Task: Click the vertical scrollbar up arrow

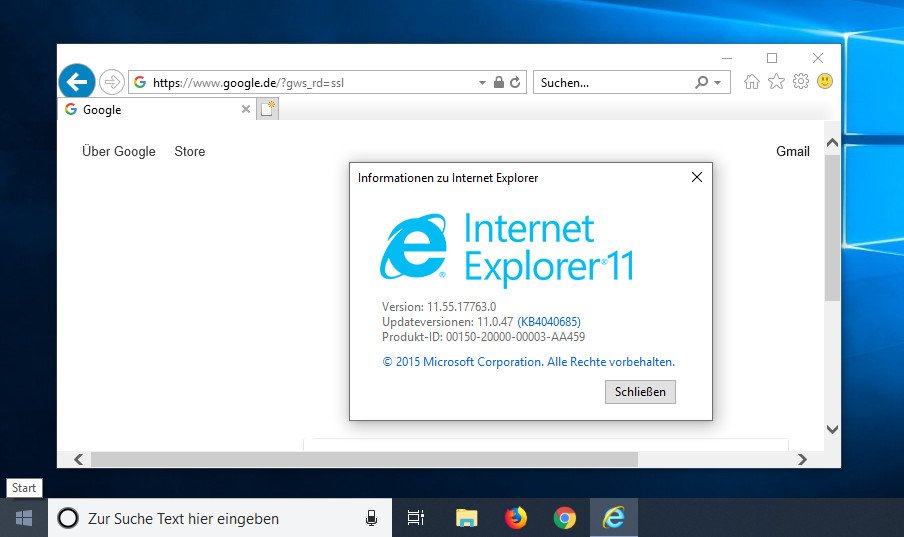Action: pyautogui.click(x=832, y=142)
